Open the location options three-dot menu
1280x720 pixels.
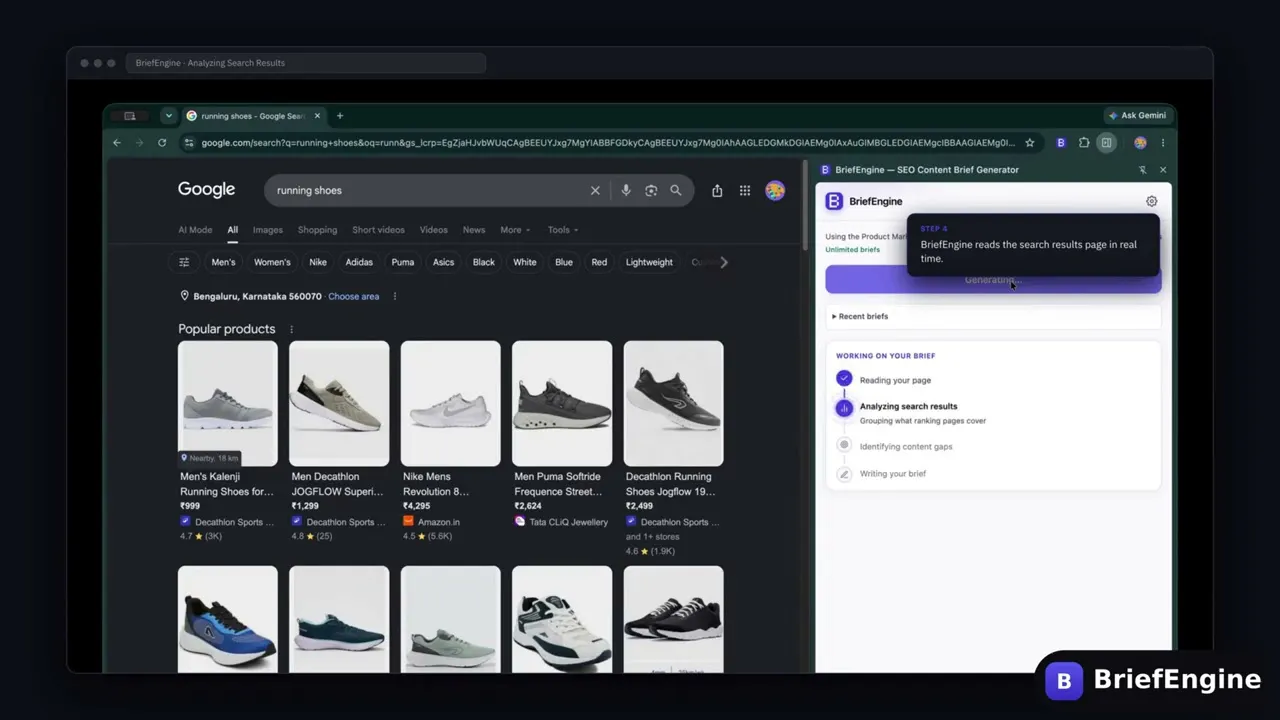pyautogui.click(x=395, y=297)
